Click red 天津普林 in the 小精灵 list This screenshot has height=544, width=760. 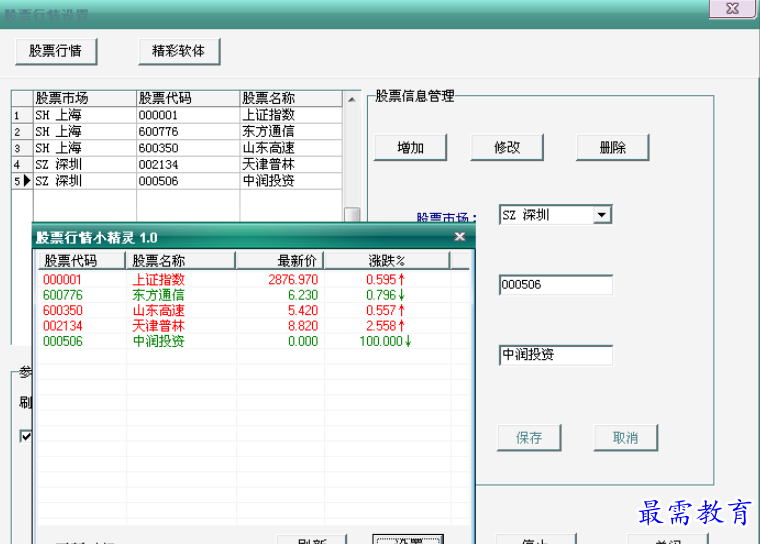pos(158,326)
